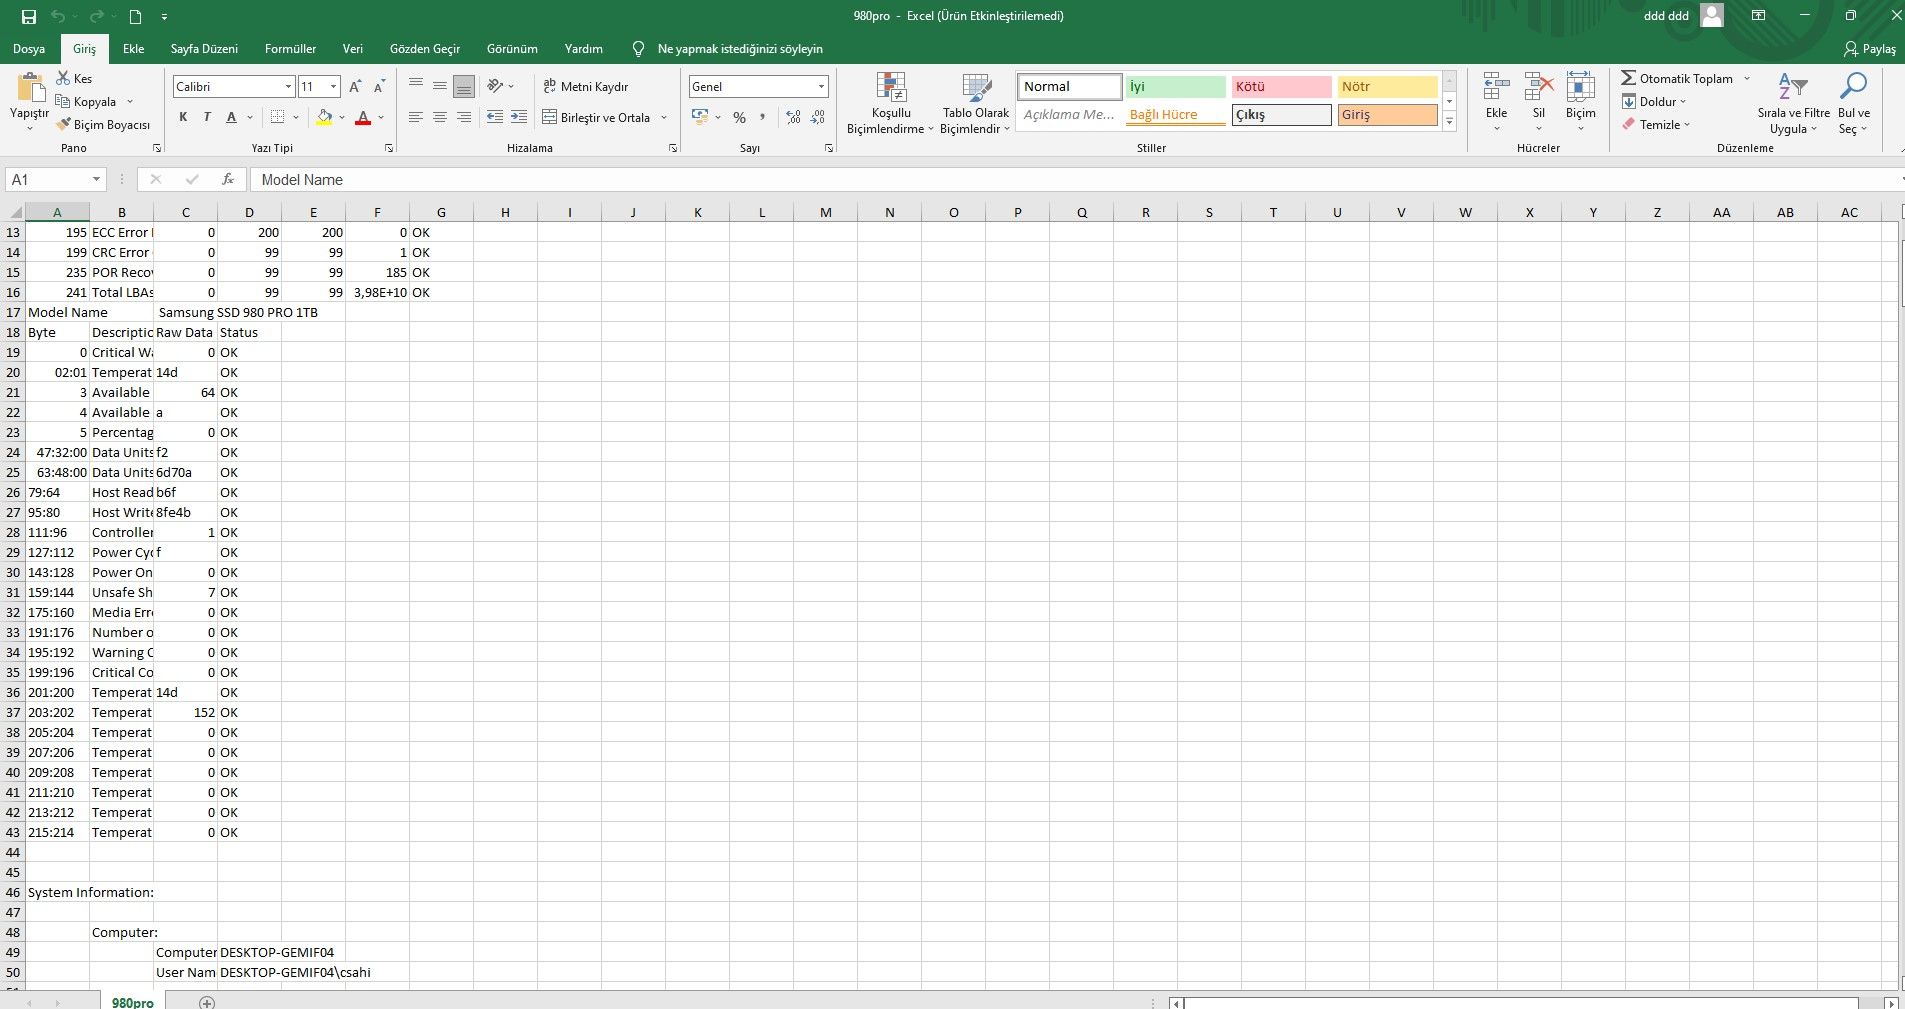Click Otomatik Toplam AutoSum
The height and width of the screenshot is (1009, 1905).
pos(1677,78)
